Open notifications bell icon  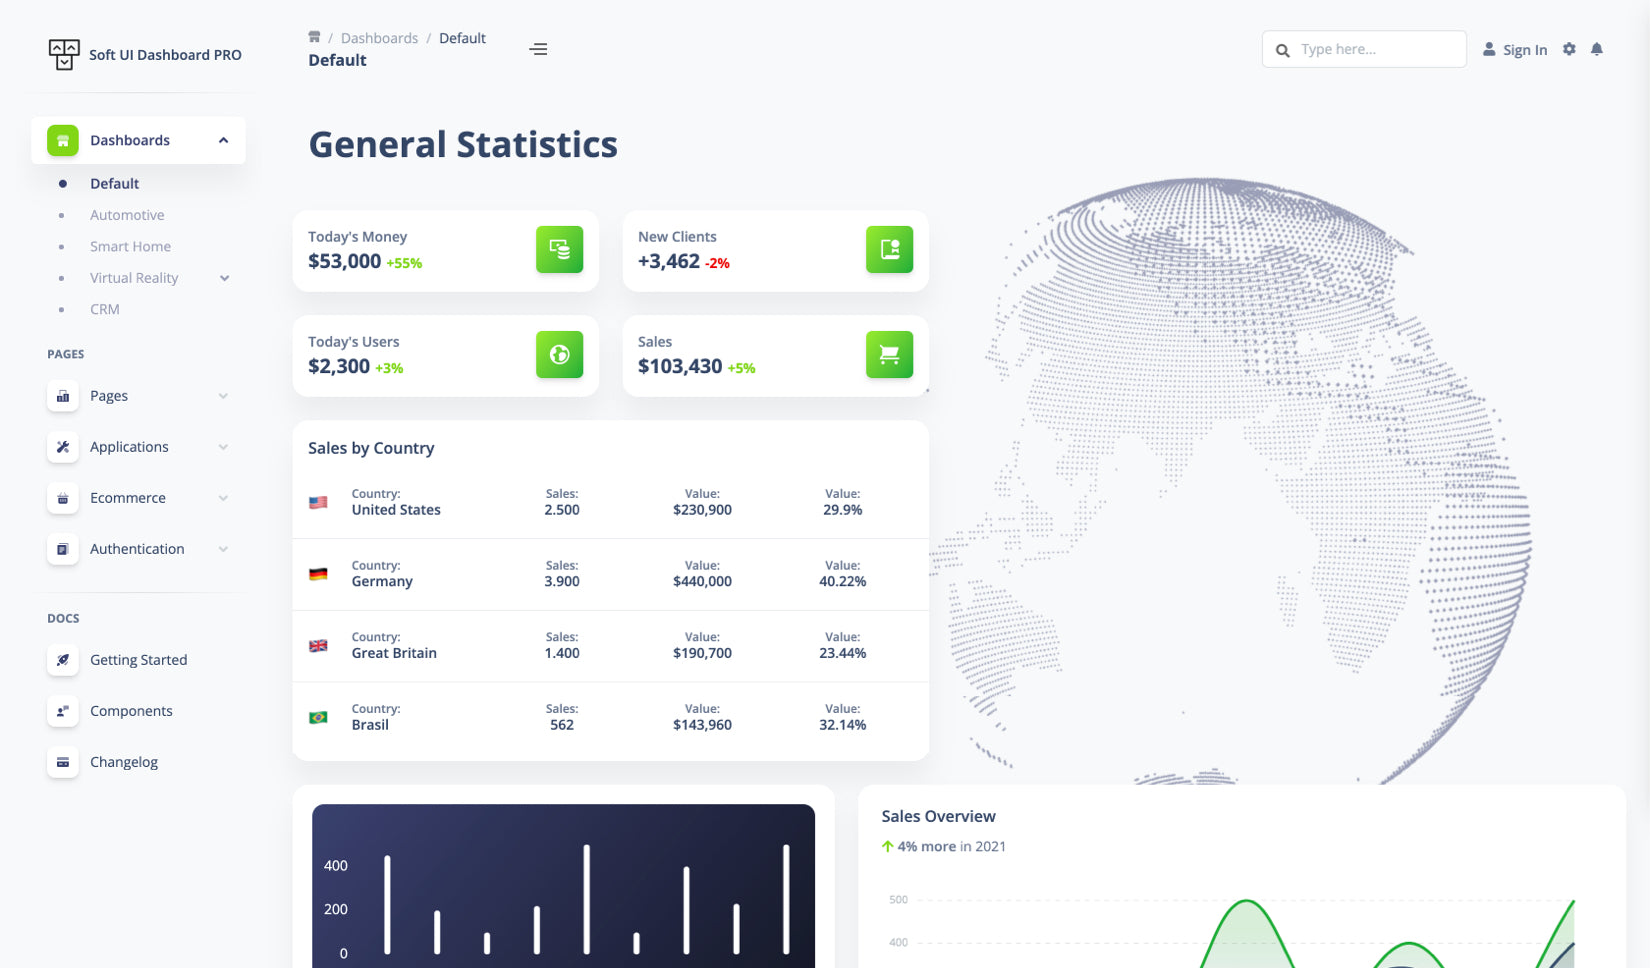(1597, 49)
